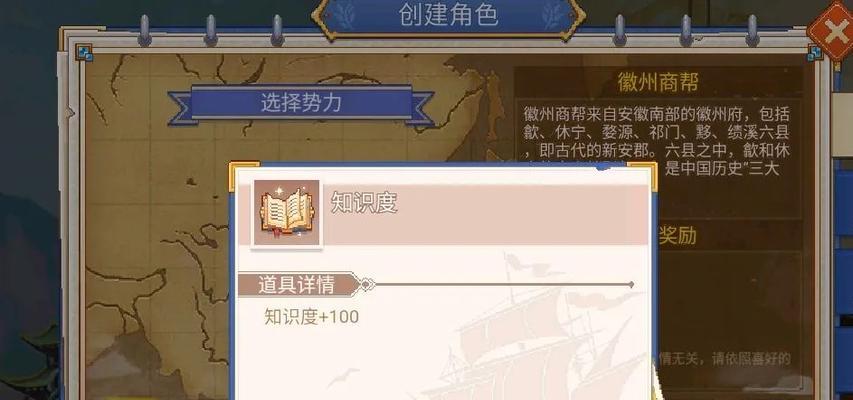Tap the 知识度 open book icon

click(x=287, y=213)
